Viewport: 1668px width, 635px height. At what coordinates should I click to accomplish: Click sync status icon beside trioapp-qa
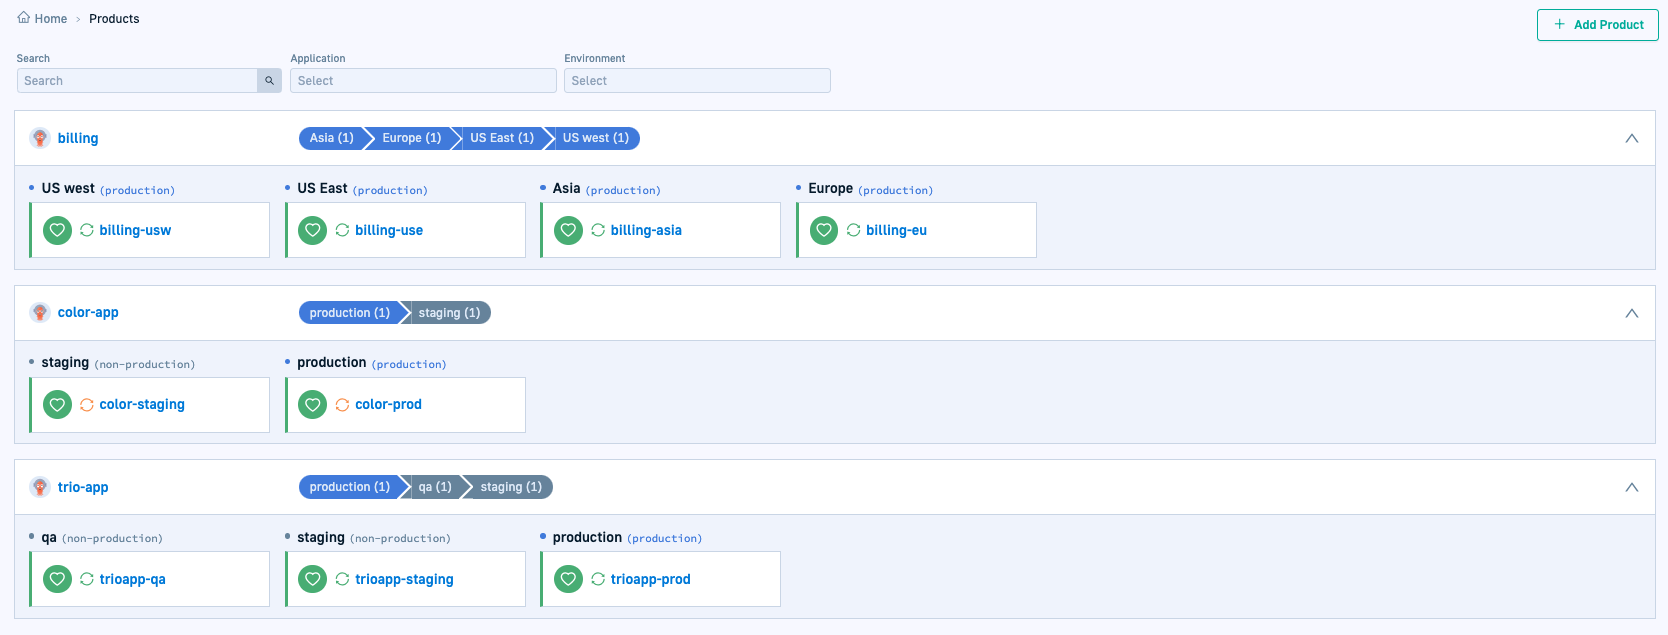pos(87,579)
